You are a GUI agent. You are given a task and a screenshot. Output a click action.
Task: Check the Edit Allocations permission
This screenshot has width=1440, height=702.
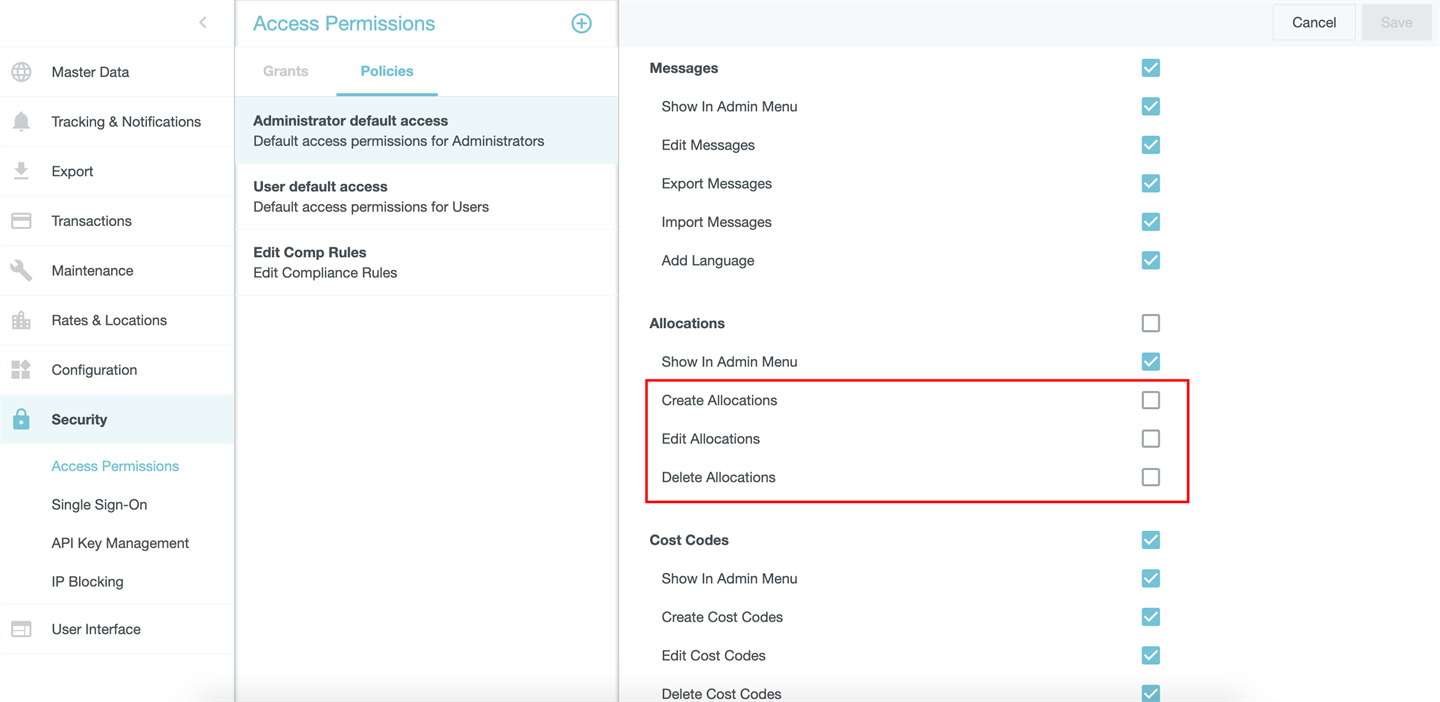tap(1150, 439)
